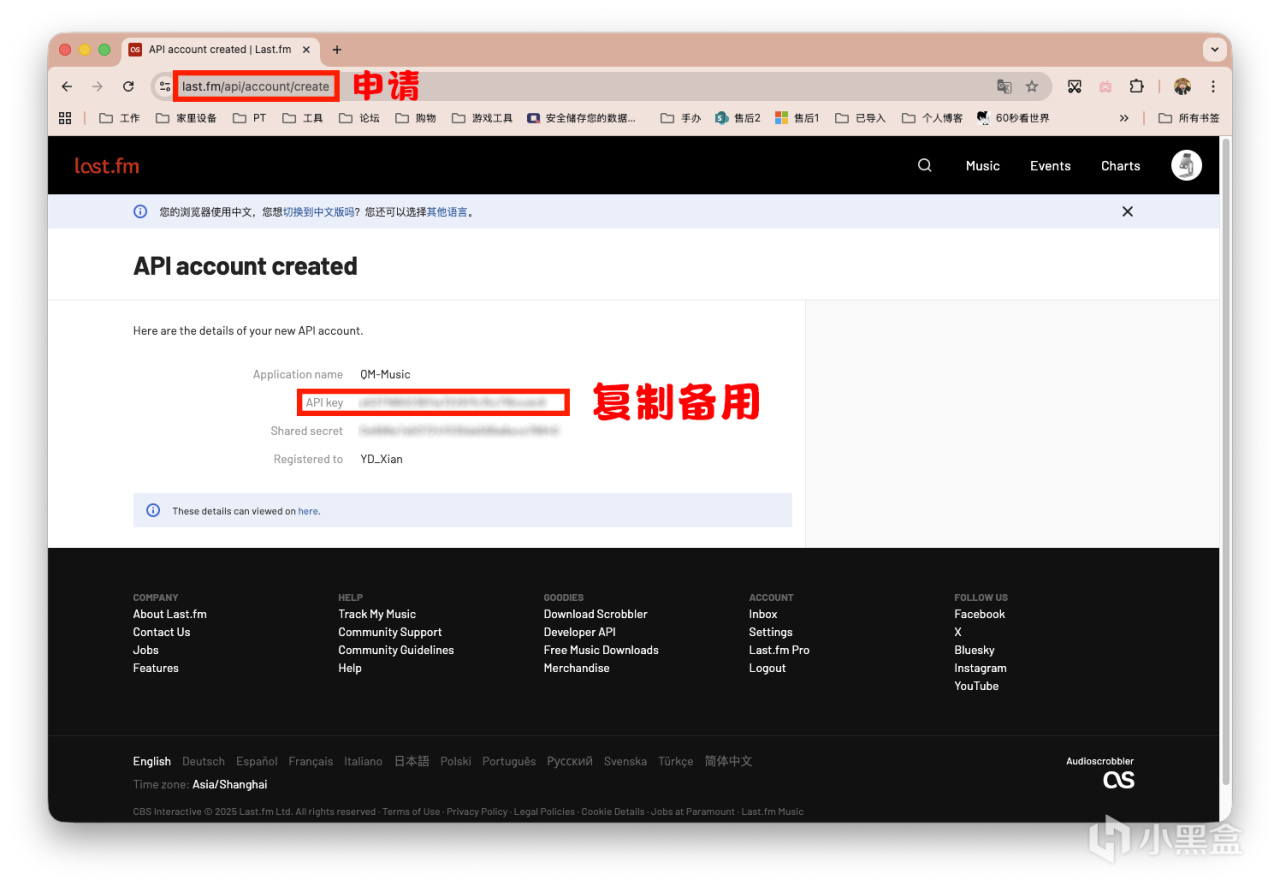Open Download Scrobbler footer link

coord(595,614)
